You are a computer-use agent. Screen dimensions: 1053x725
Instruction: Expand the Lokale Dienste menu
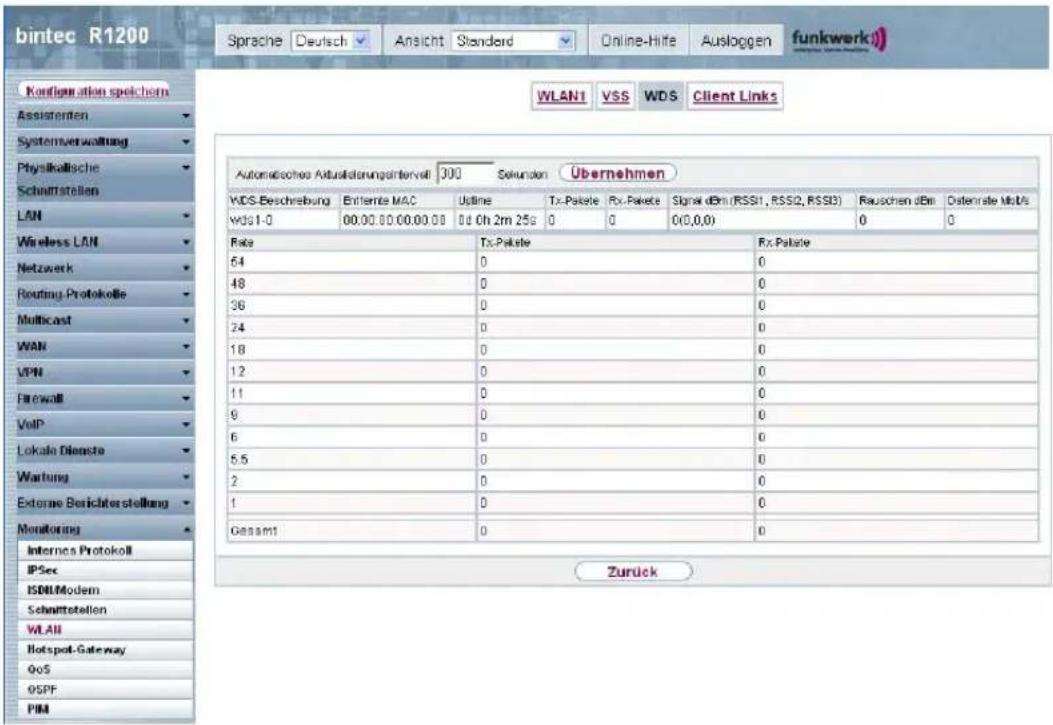tap(105, 450)
